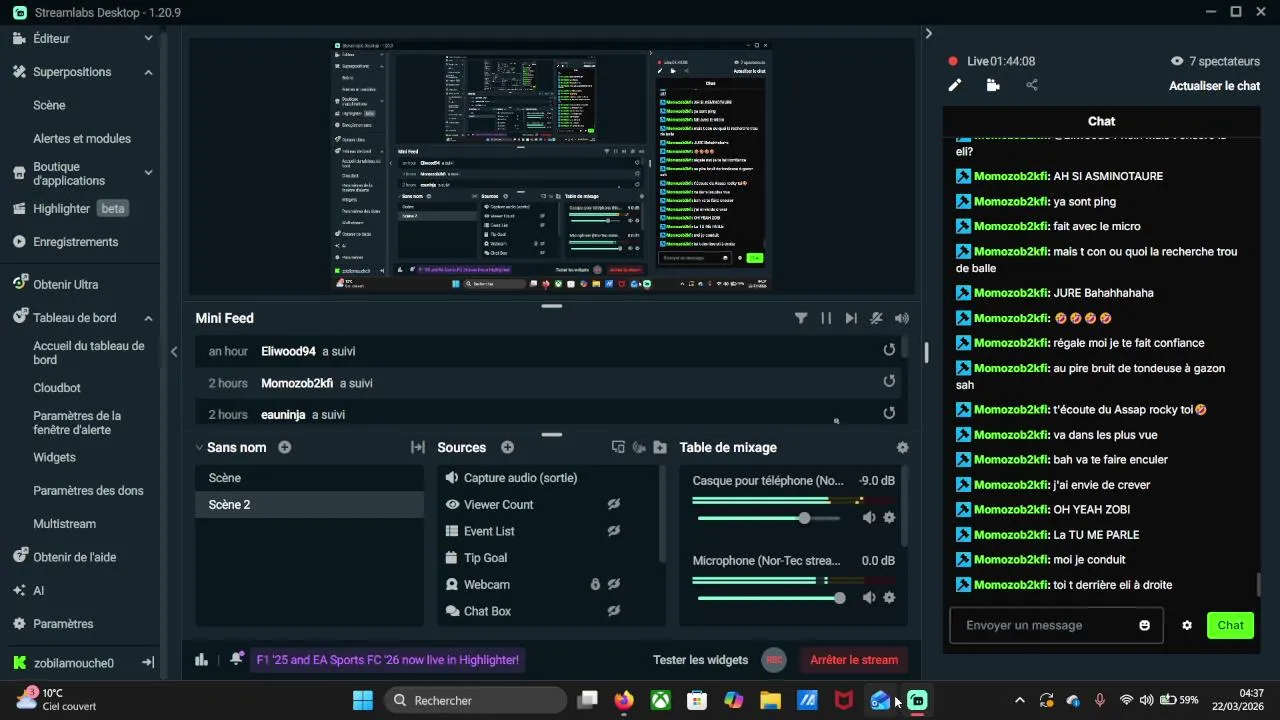Collapse the chat panel chevron
Viewport: 1280px width, 720px height.
928,34
